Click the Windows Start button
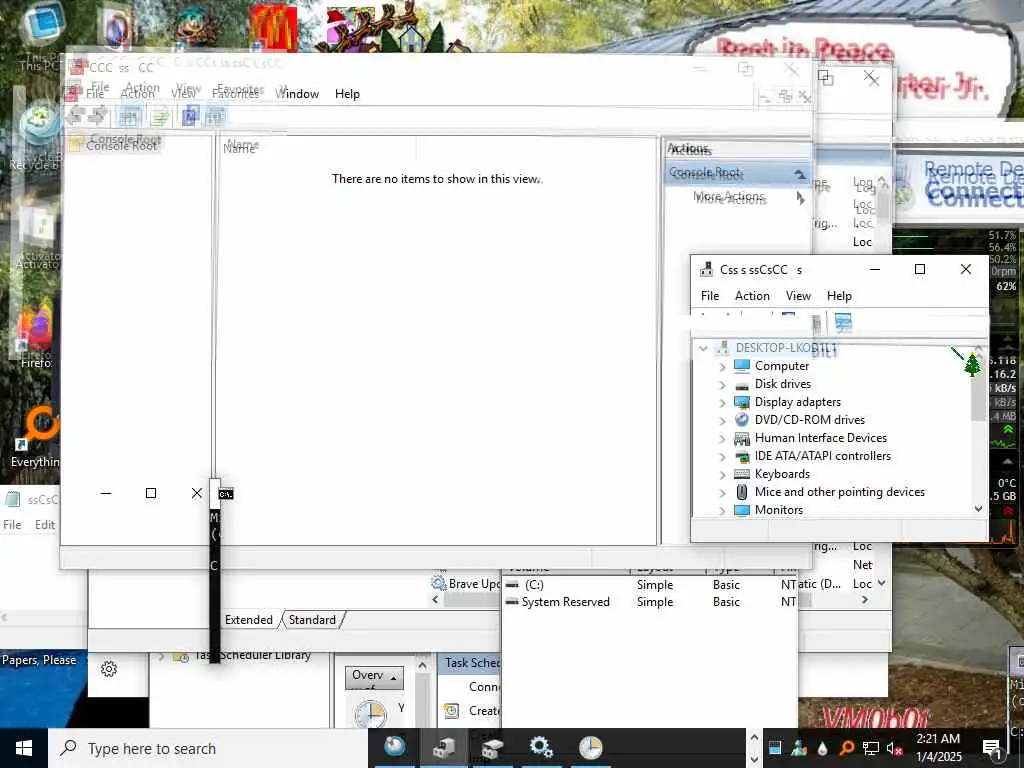 tap(24, 748)
